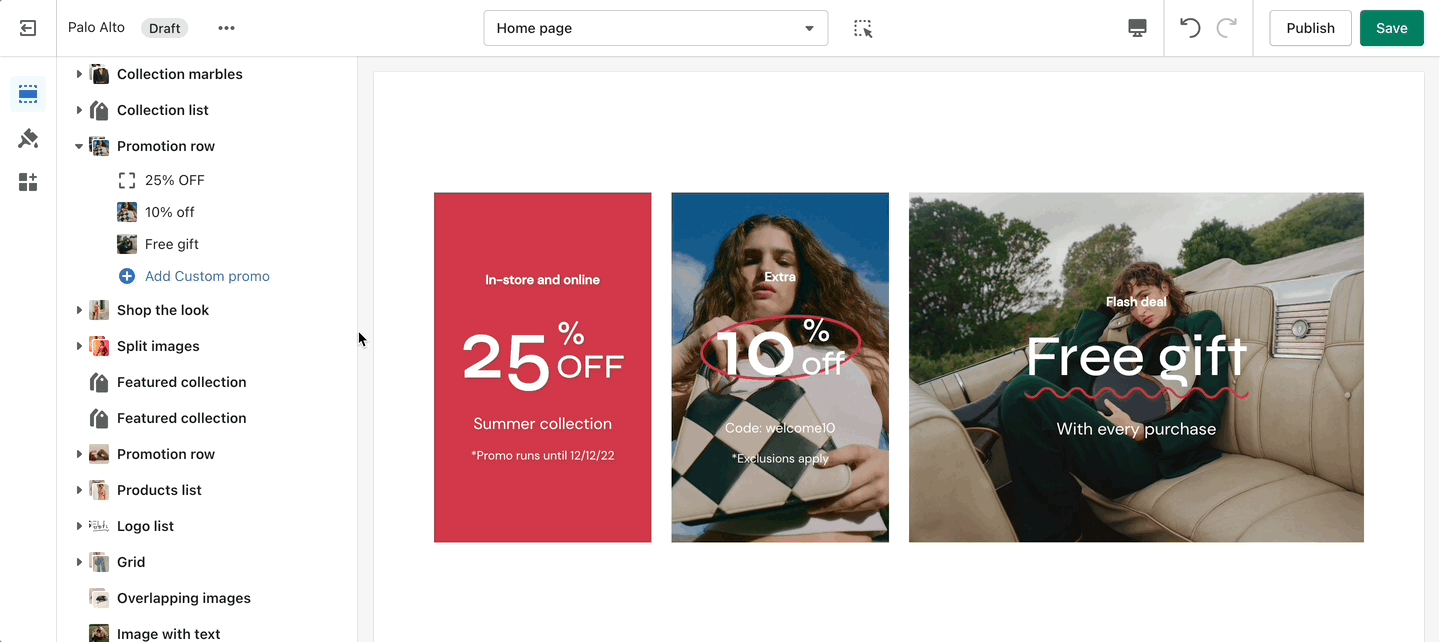Viewport: 1440px width, 642px height.
Task: Expand the Logo list section
Action: point(79,526)
